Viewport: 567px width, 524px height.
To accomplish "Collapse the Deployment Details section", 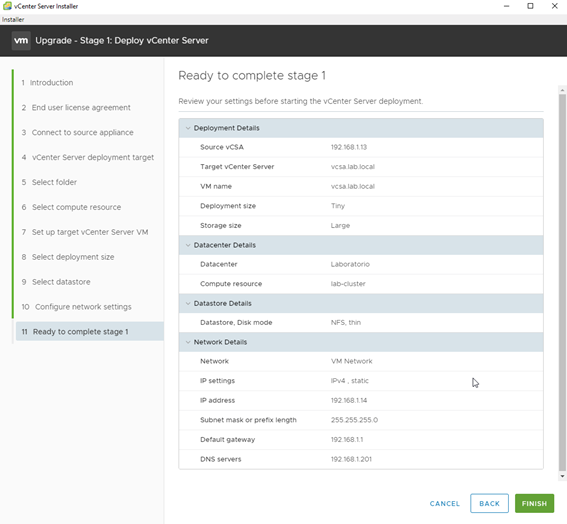I will [188, 128].
